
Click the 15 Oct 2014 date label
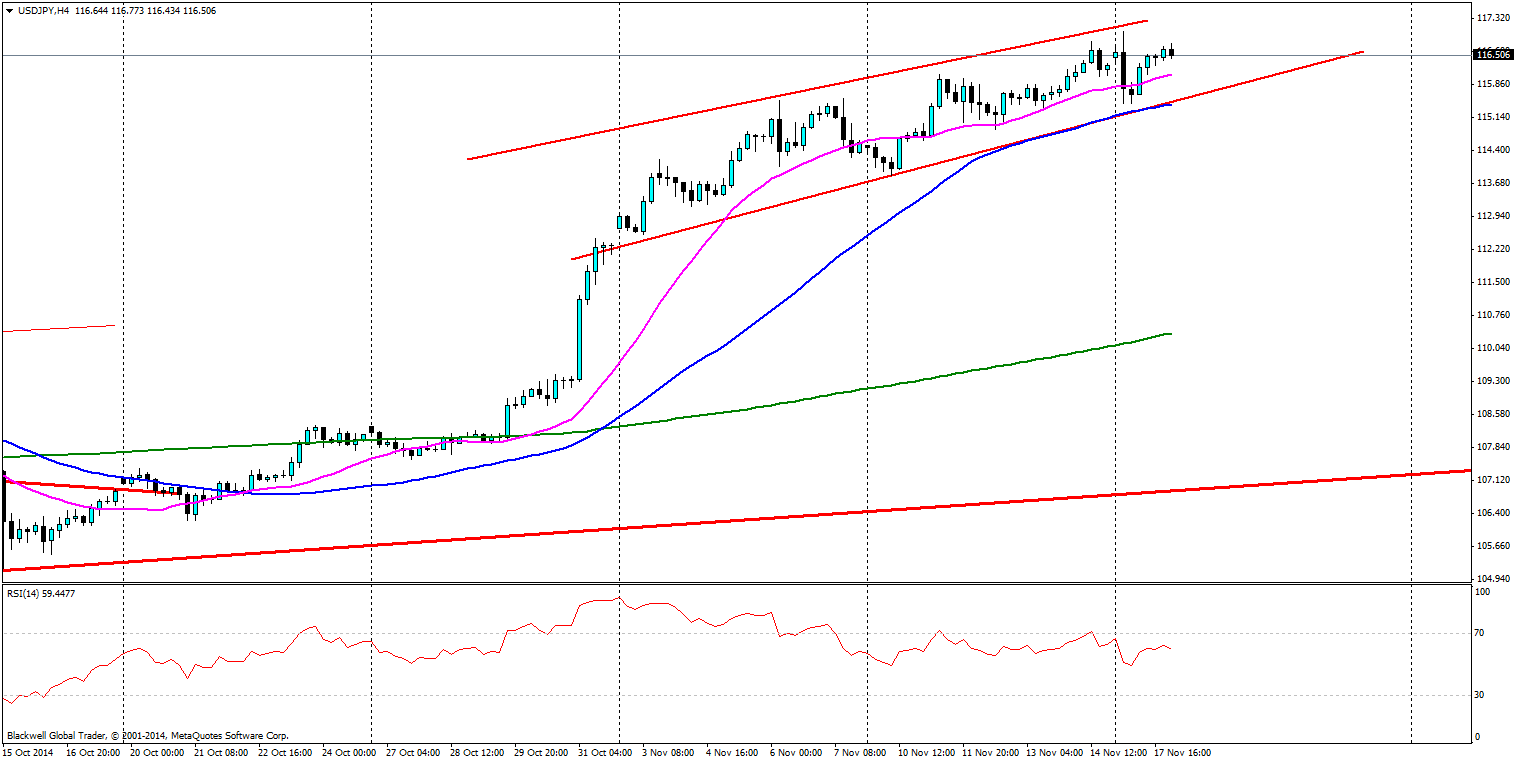tap(26, 751)
